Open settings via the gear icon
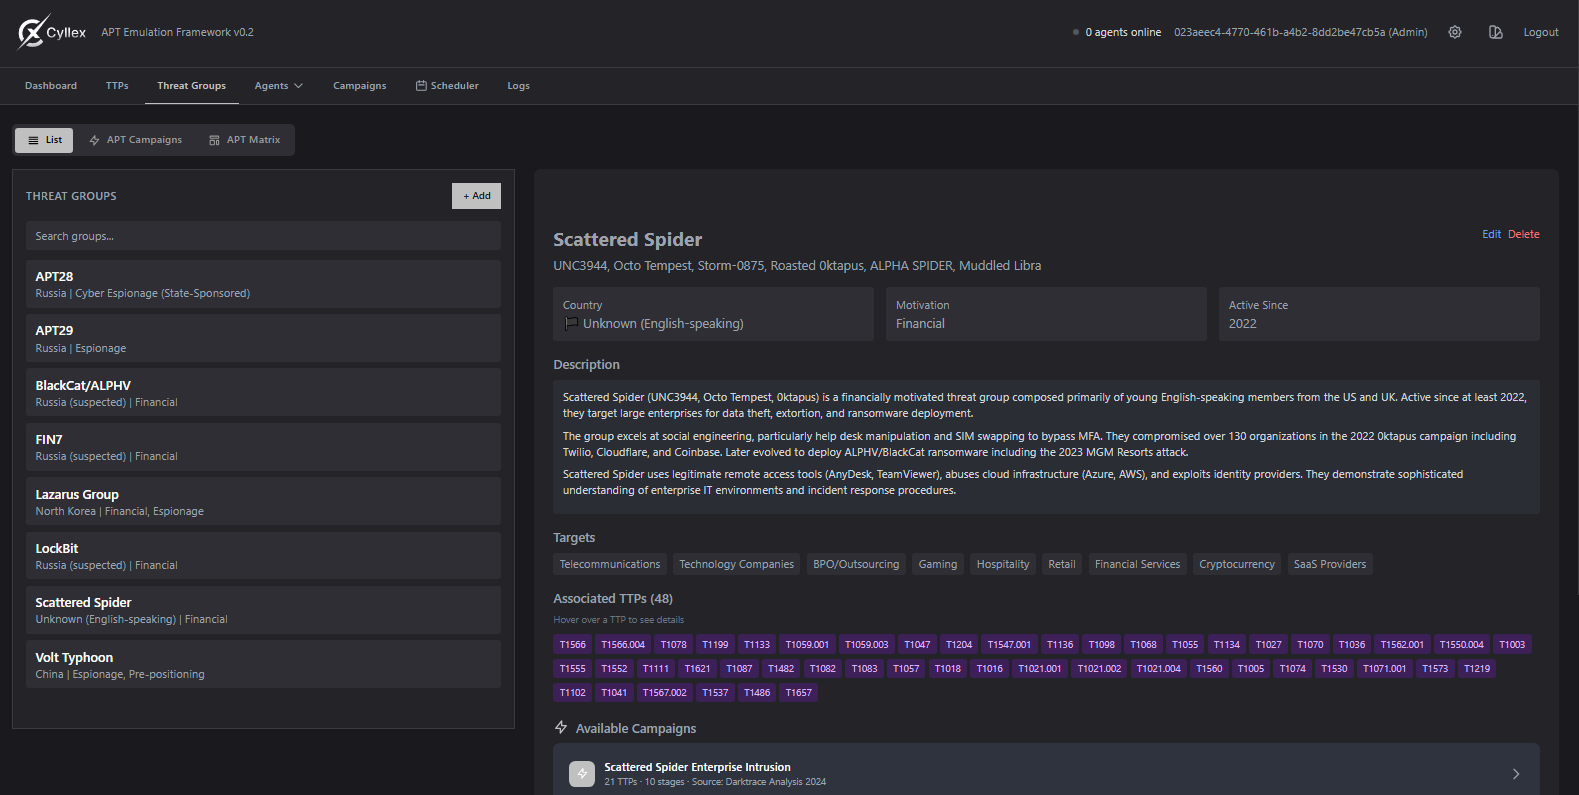 1455,32
